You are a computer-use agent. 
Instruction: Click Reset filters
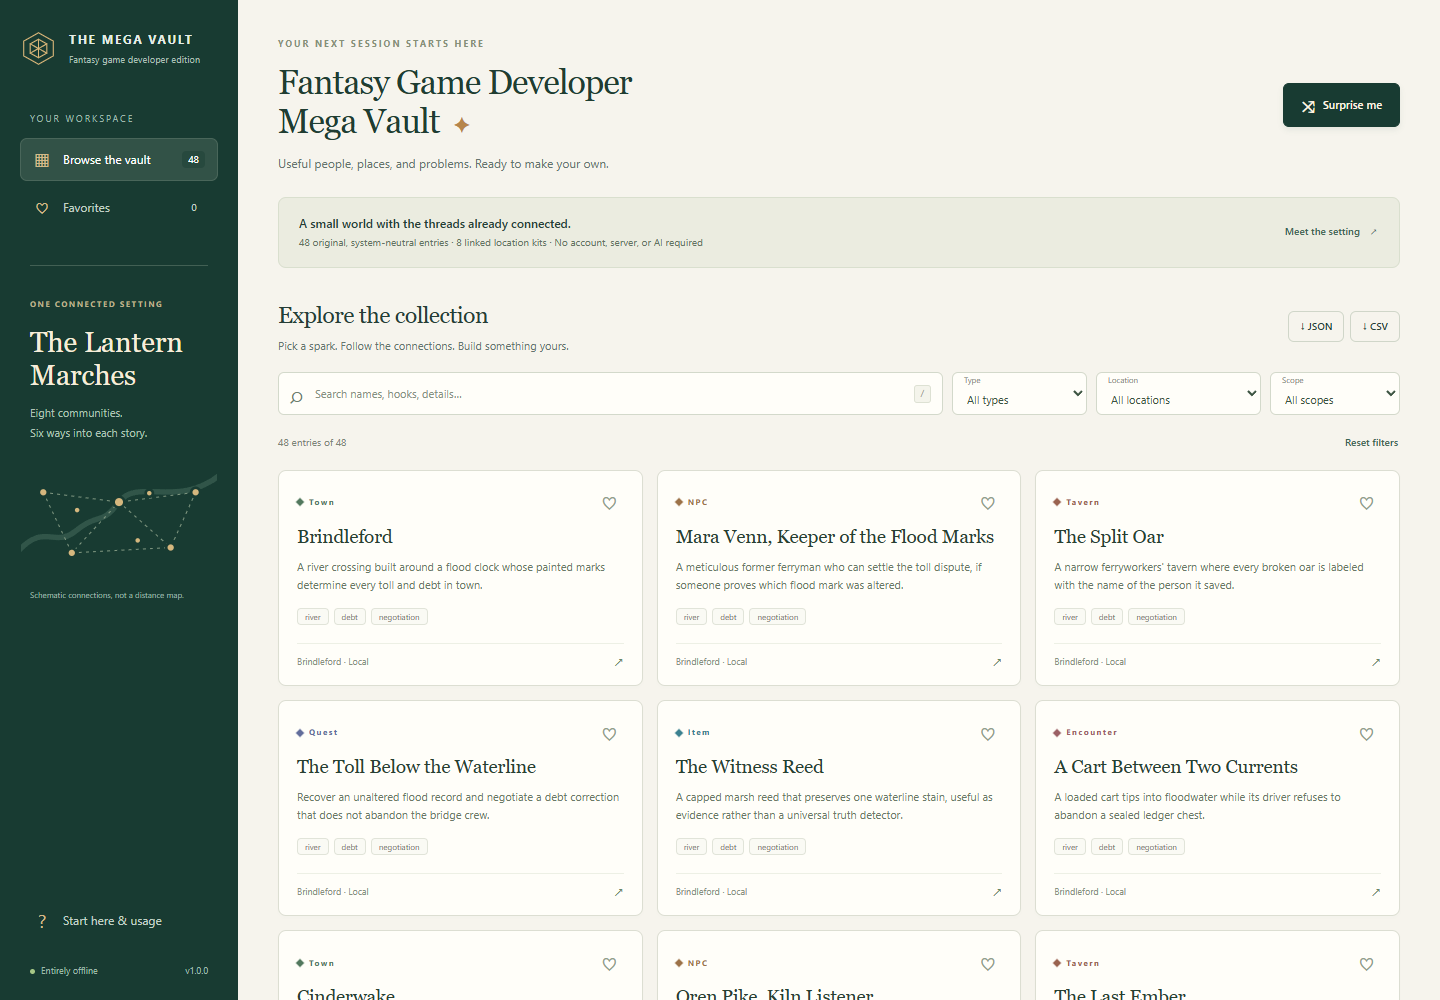(x=1371, y=443)
